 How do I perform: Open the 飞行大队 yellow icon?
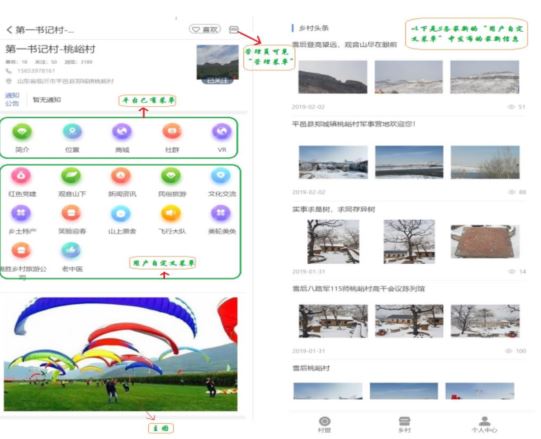click(171, 213)
